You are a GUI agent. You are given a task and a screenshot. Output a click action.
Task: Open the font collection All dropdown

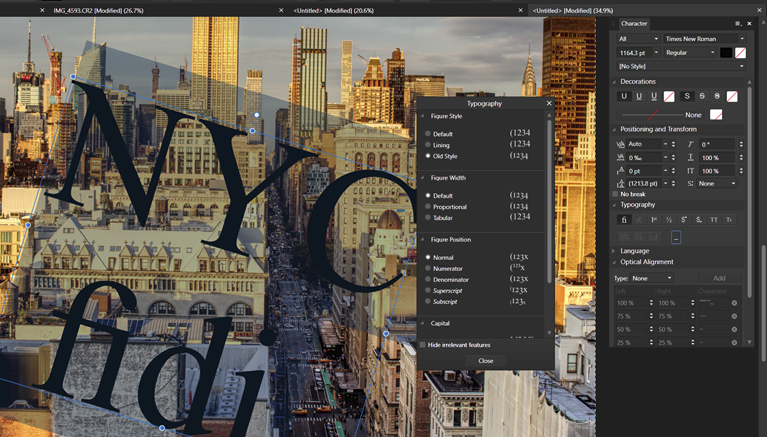(638, 39)
